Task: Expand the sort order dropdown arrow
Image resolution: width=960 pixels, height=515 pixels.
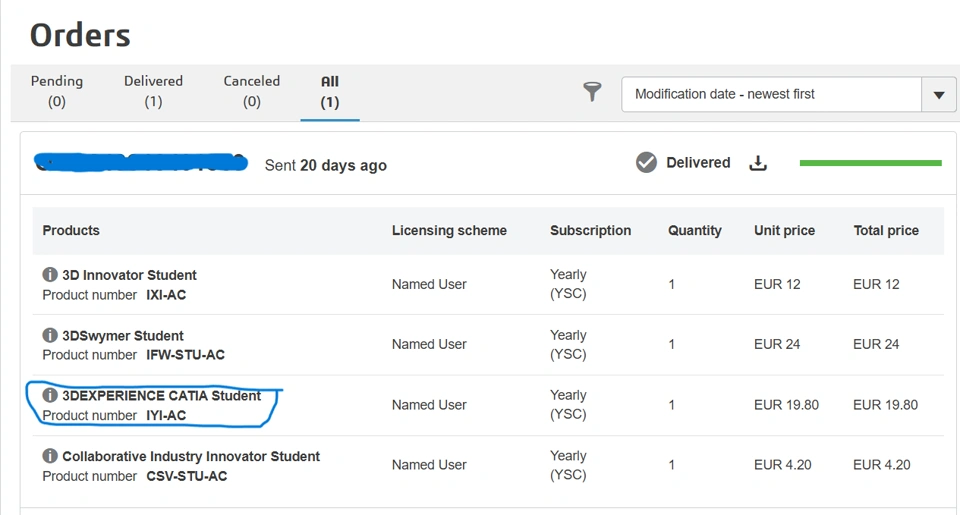Action: [x=938, y=95]
